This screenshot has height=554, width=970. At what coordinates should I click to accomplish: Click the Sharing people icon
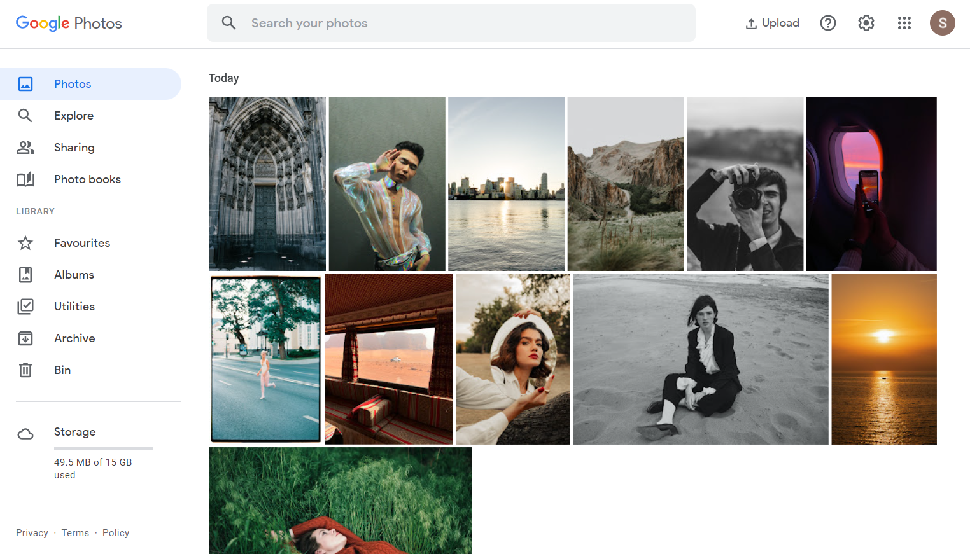(x=25, y=147)
